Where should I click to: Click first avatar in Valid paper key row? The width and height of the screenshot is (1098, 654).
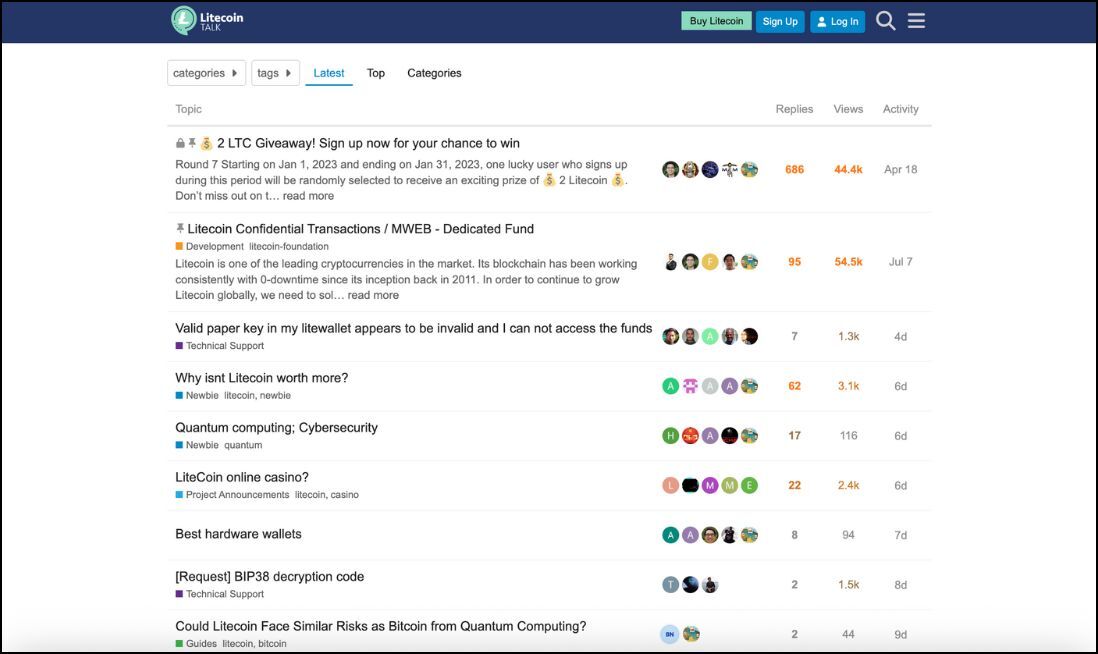point(671,336)
